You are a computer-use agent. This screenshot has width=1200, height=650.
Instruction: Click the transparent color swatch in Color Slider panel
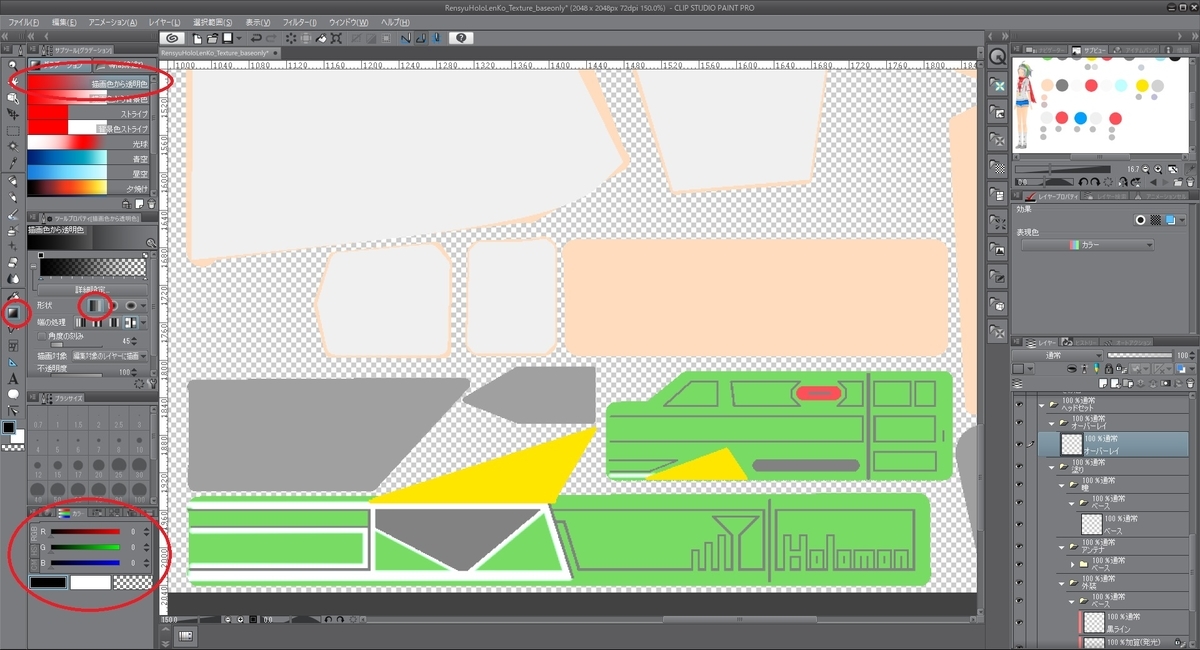coord(133,583)
